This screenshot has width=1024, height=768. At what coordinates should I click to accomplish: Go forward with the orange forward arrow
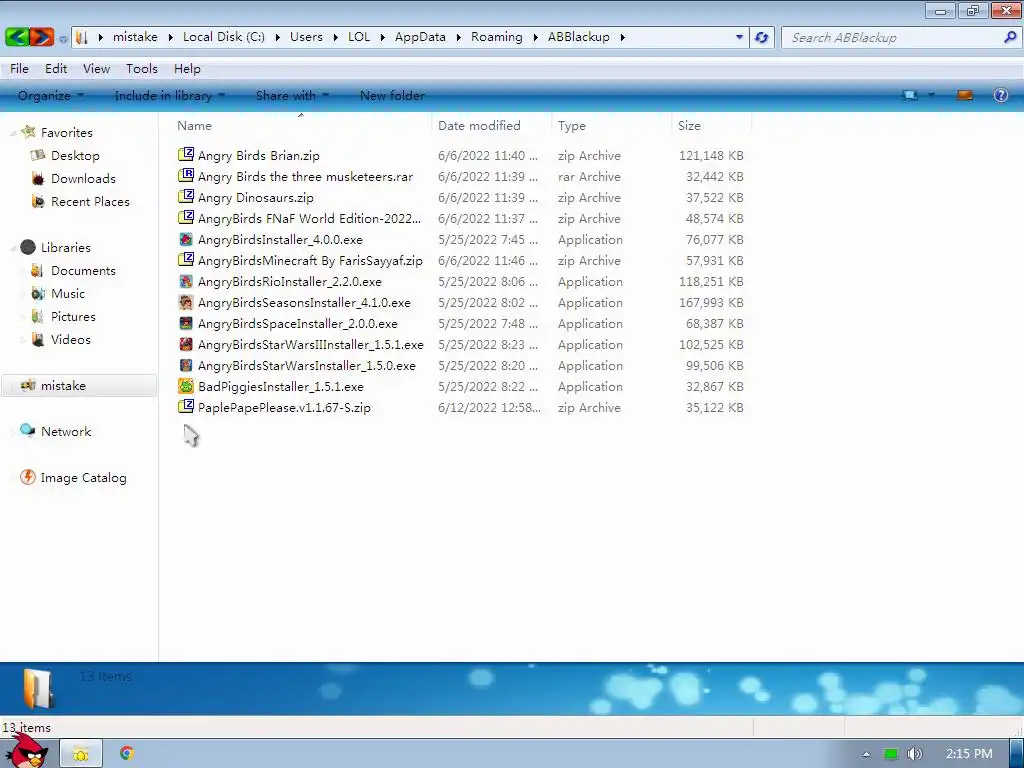click(42, 37)
